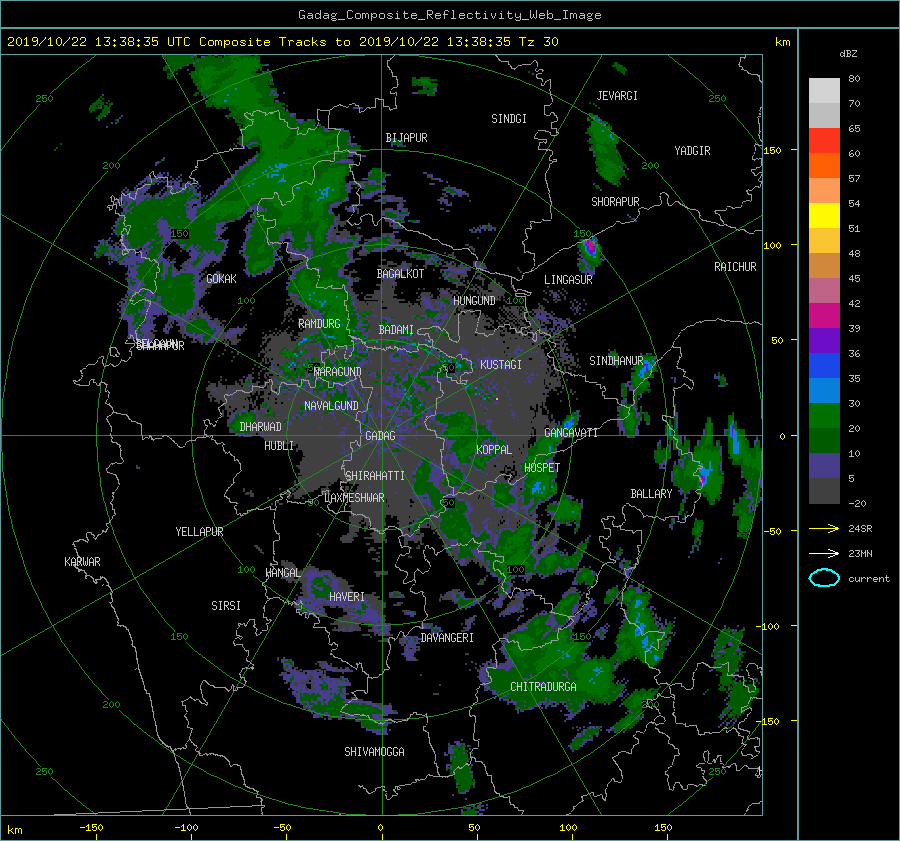Click the KUSTAGI city label
This screenshot has width=900, height=841.
(501, 365)
